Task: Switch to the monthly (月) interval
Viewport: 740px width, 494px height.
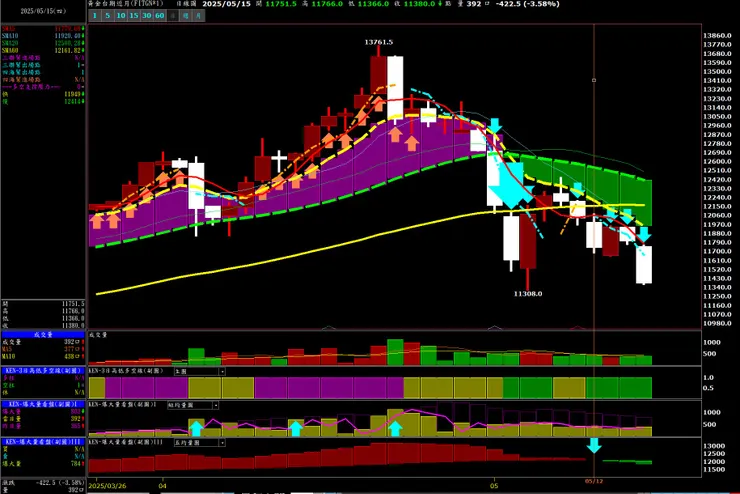Action: [199, 16]
